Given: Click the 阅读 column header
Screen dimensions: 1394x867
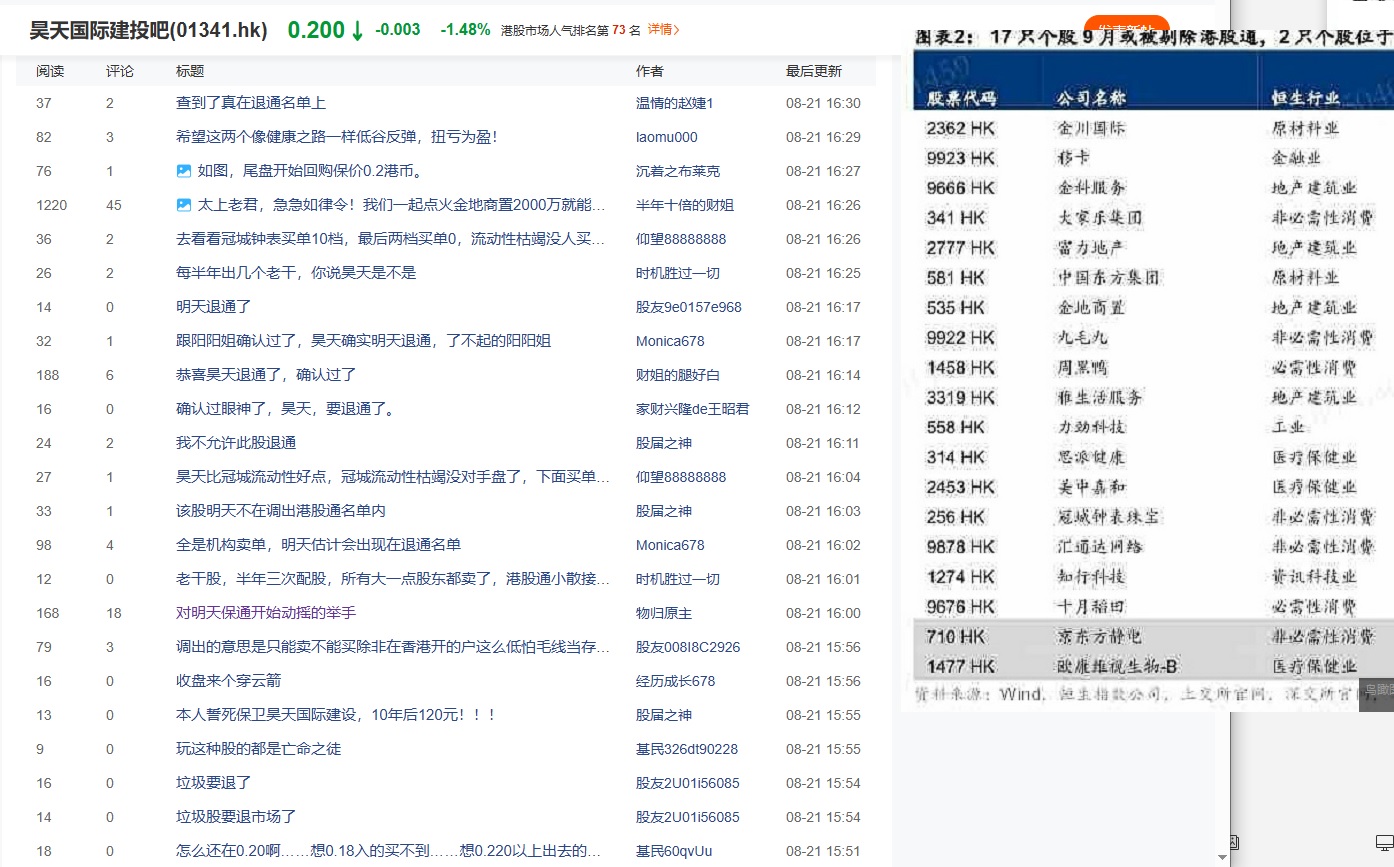Looking at the screenshot, I should pos(50,71).
